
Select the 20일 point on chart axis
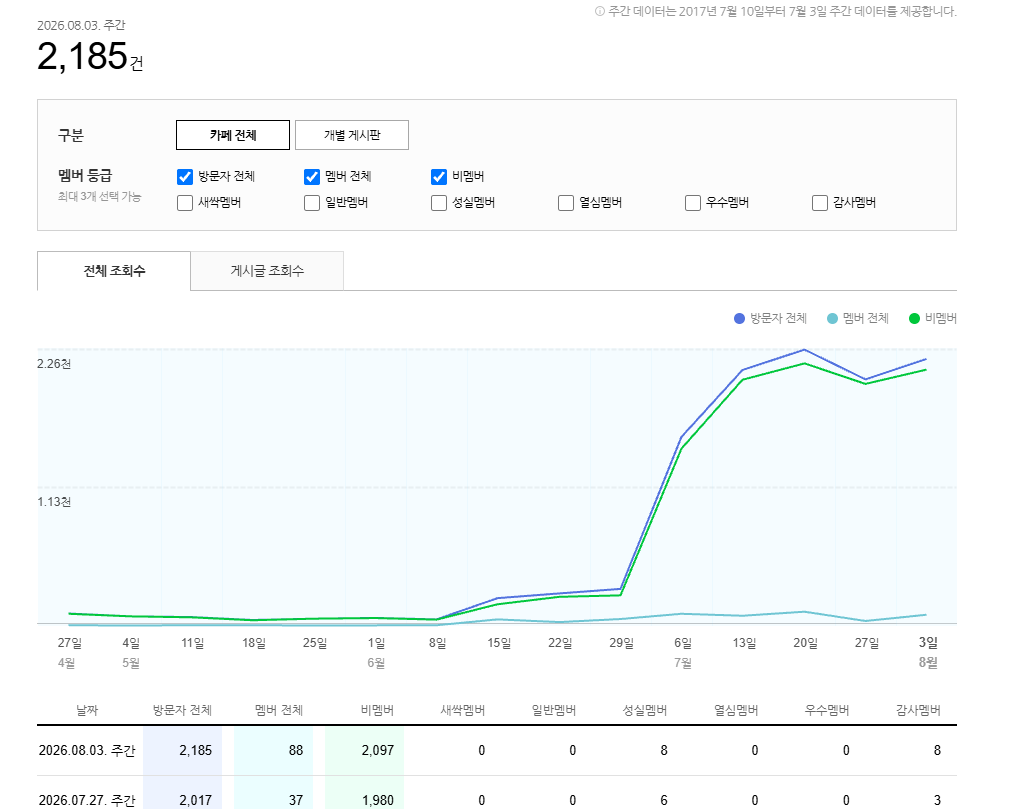pos(805,643)
